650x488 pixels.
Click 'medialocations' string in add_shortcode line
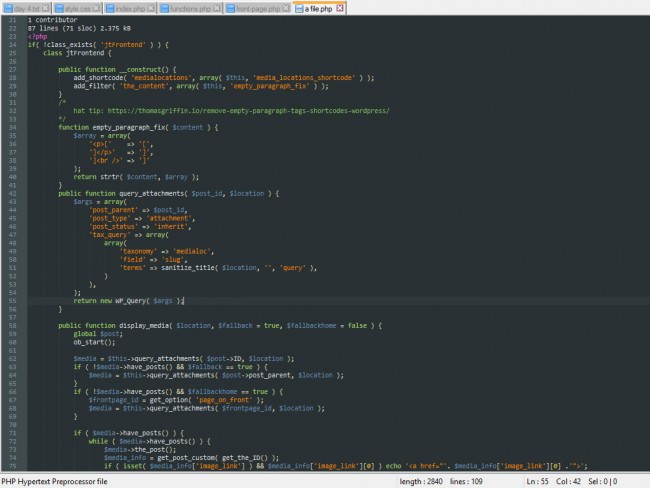point(159,78)
